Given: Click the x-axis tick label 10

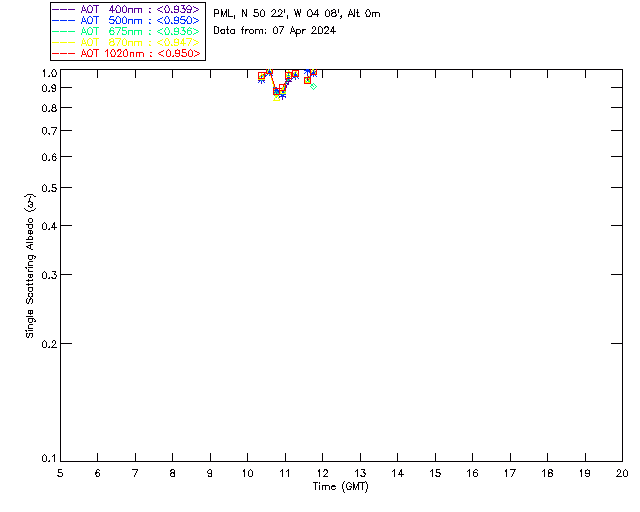Looking at the screenshot, I should (x=247, y=474).
